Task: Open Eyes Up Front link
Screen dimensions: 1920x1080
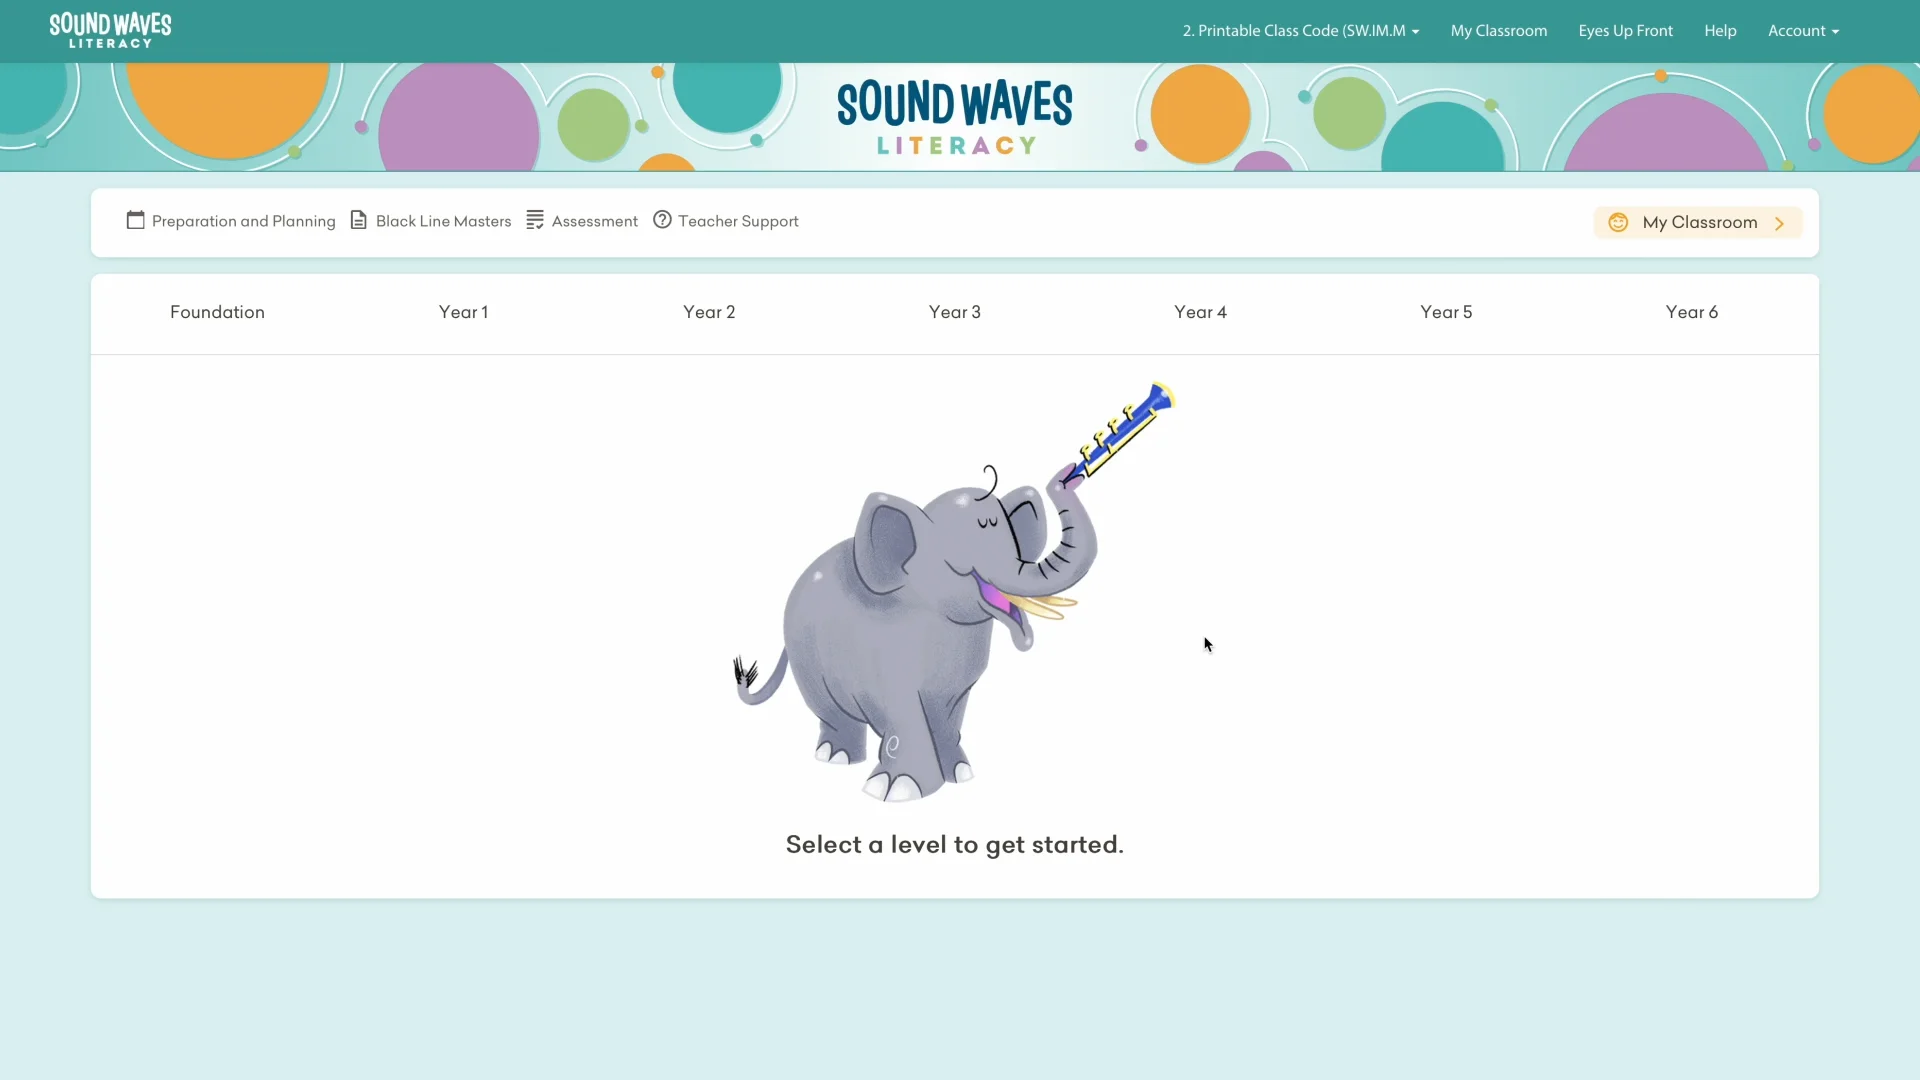Action: [1625, 31]
